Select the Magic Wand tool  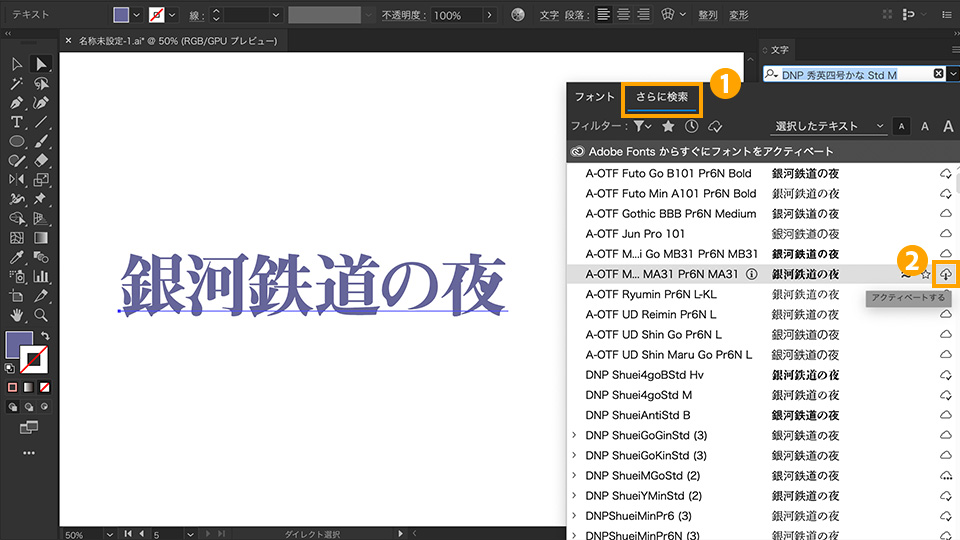tap(17, 83)
